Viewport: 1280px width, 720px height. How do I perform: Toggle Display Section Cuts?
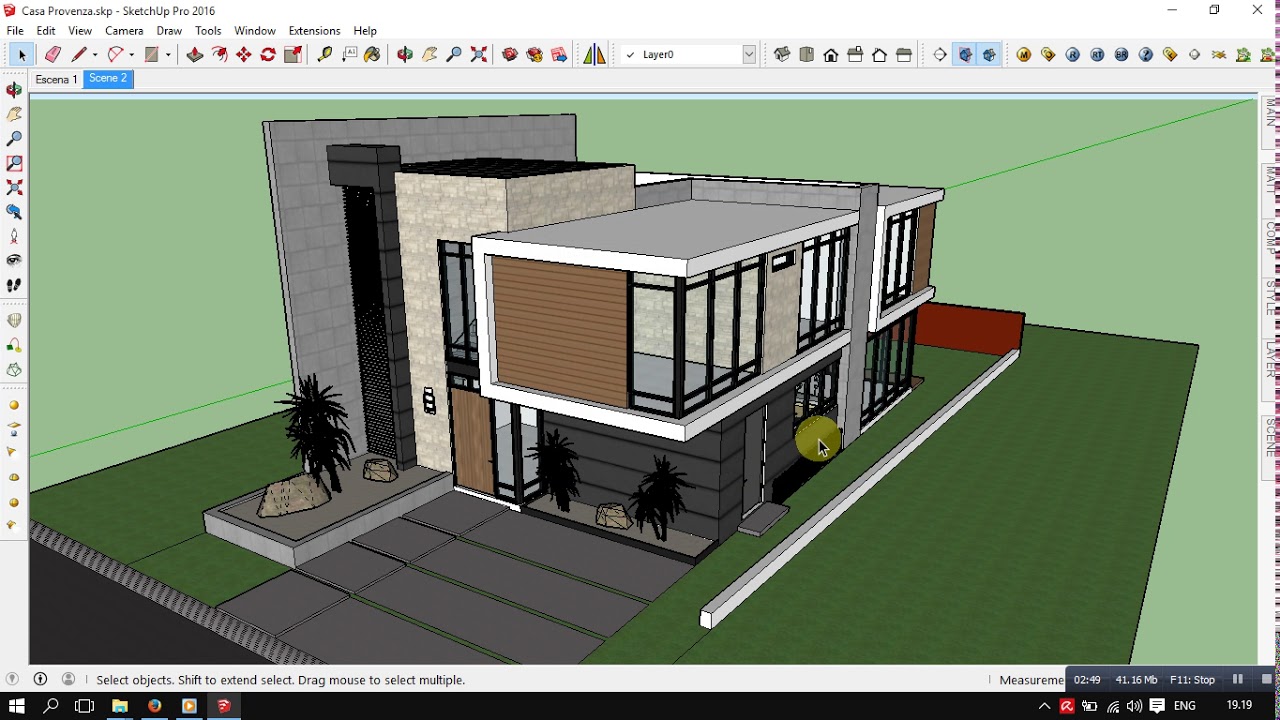(989, 55)
